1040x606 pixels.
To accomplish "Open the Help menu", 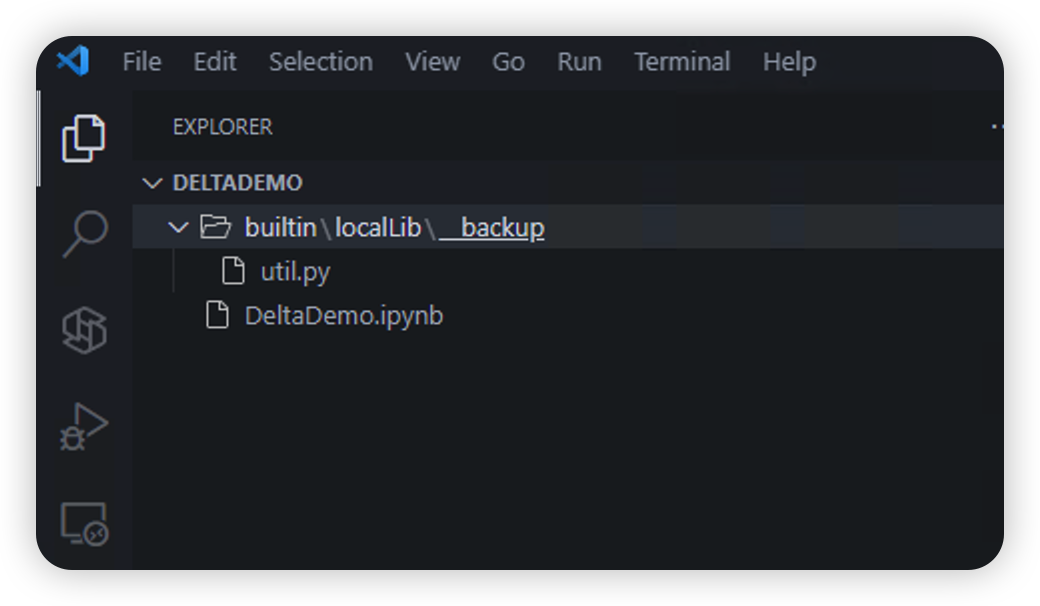I will [x=789, y=62].
